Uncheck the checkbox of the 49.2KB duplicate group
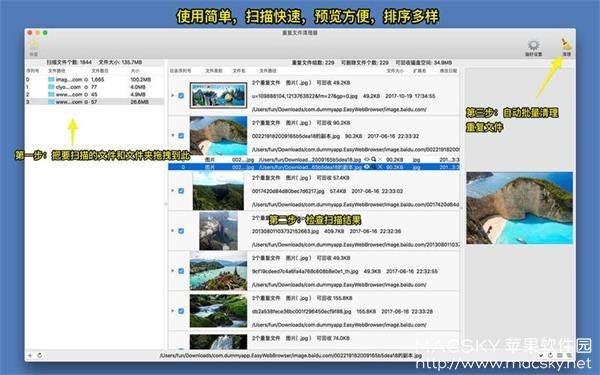The width and height of the screenshot is (600, 375). (x=181, y=96)
